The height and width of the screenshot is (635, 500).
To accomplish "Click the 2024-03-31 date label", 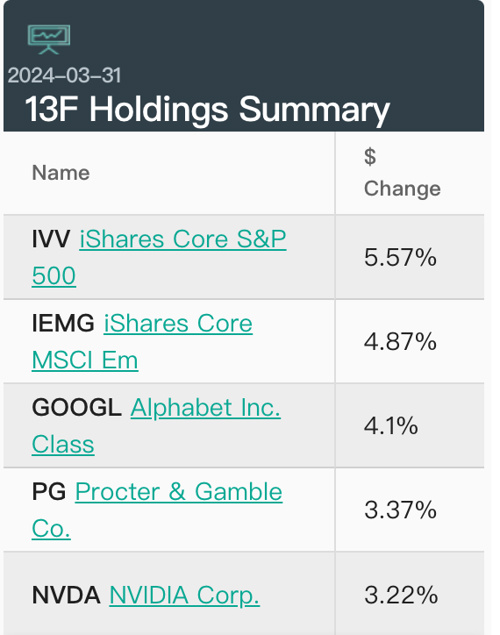I will (x=64, y=75).
